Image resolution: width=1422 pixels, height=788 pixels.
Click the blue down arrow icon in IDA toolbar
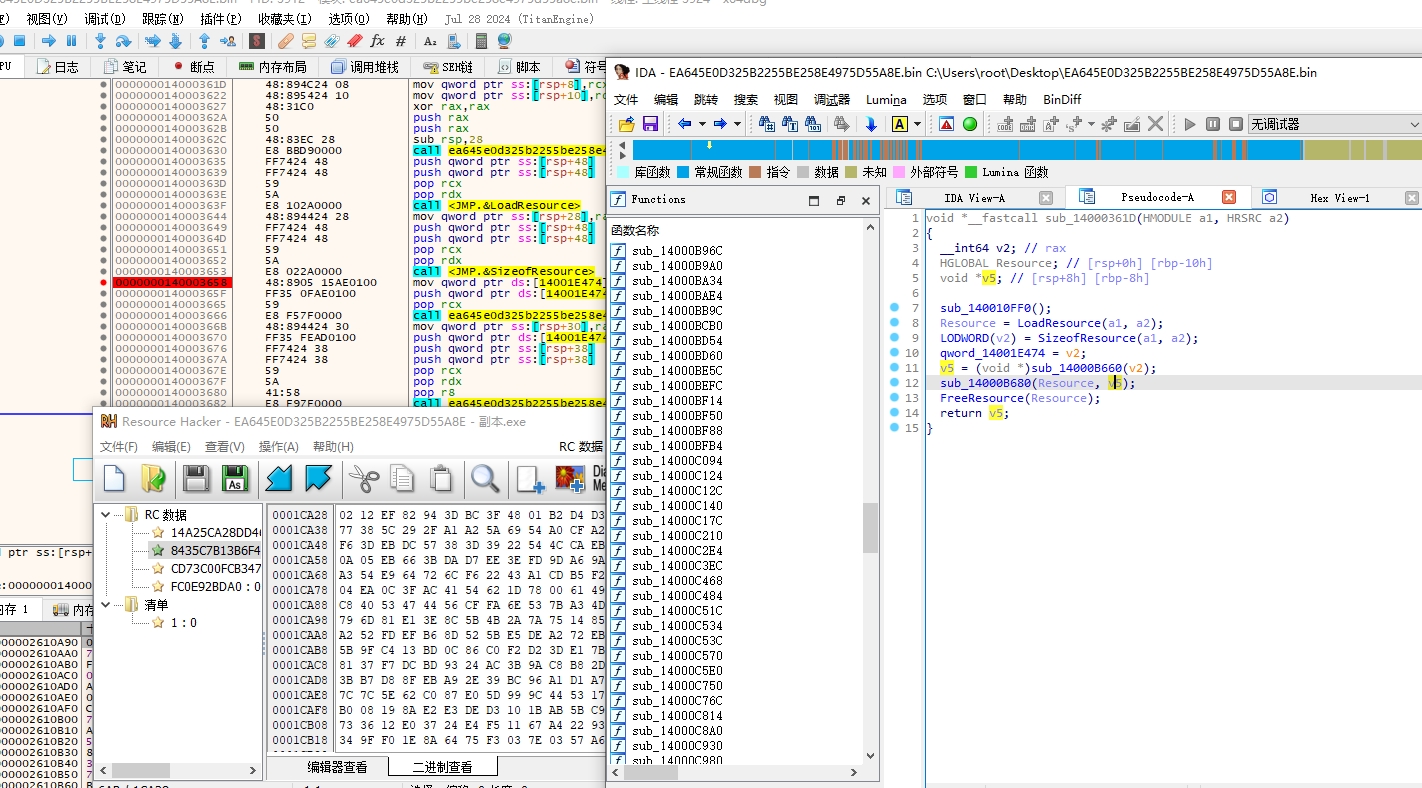[x=871, y=124]
